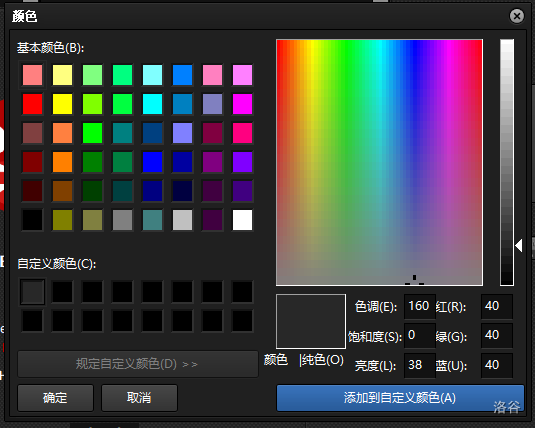This screenshot has height=428, width=535.
Task: Click the 色调(E) hue input field
Action: [x=420, y=306]
